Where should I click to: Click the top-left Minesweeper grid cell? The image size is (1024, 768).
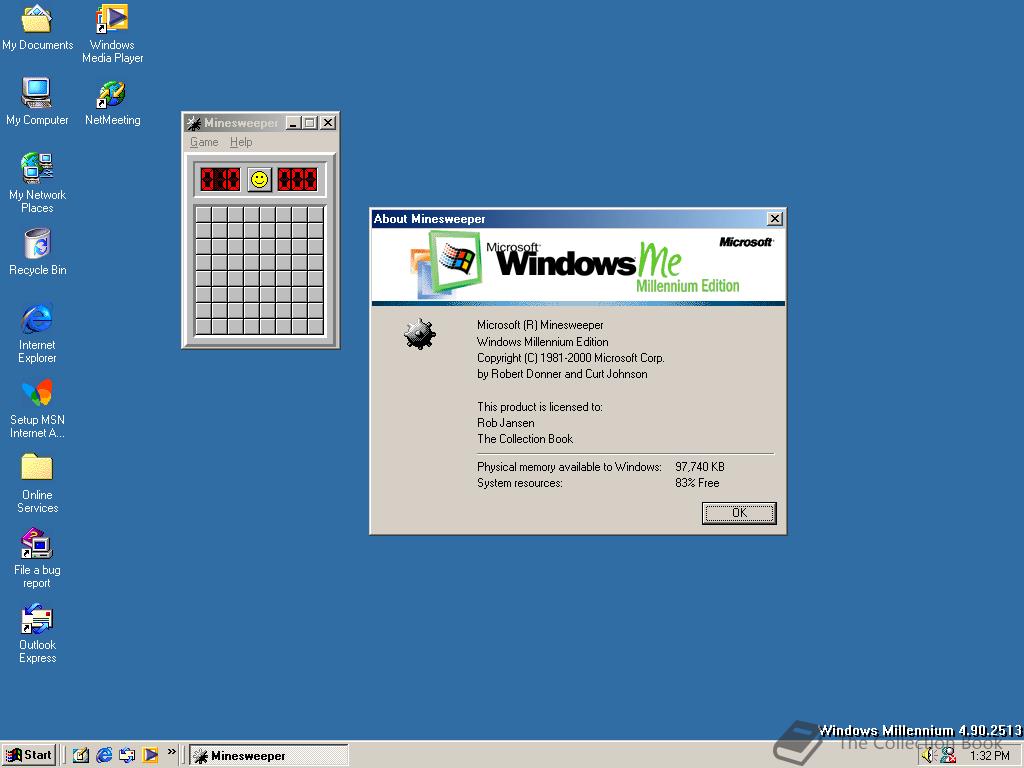pos(203,214)
